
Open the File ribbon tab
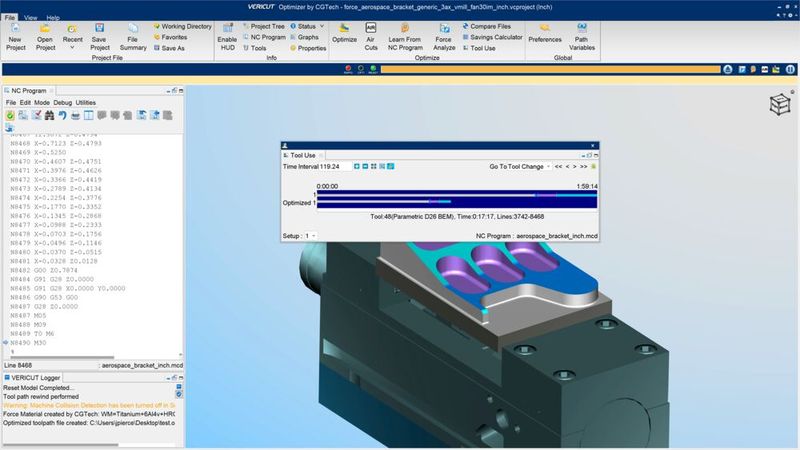tap(10, 17)
